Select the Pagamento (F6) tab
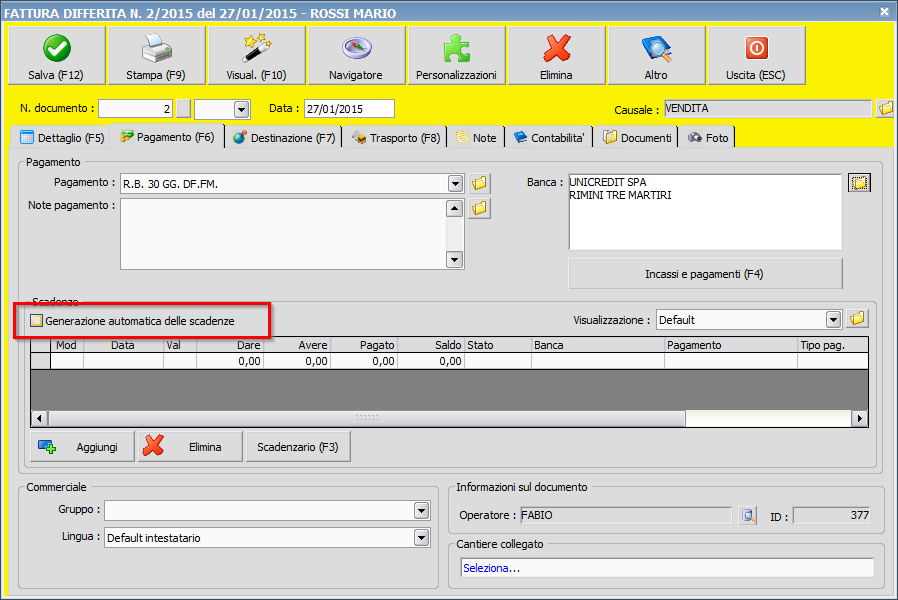This screenshot has width=898, height=600. tap(167, 136)
